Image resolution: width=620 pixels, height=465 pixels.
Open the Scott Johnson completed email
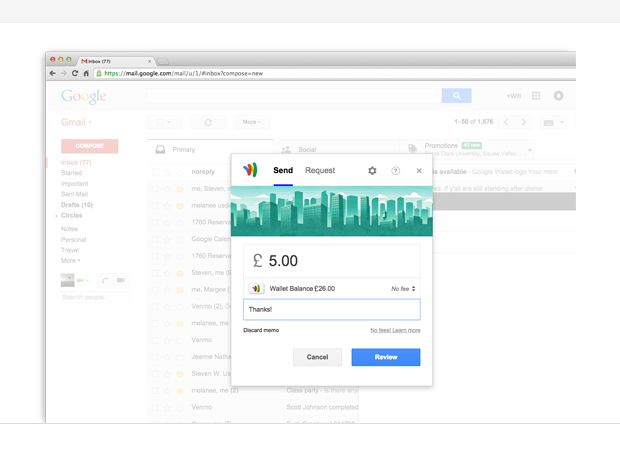click(x=322, y=407)
